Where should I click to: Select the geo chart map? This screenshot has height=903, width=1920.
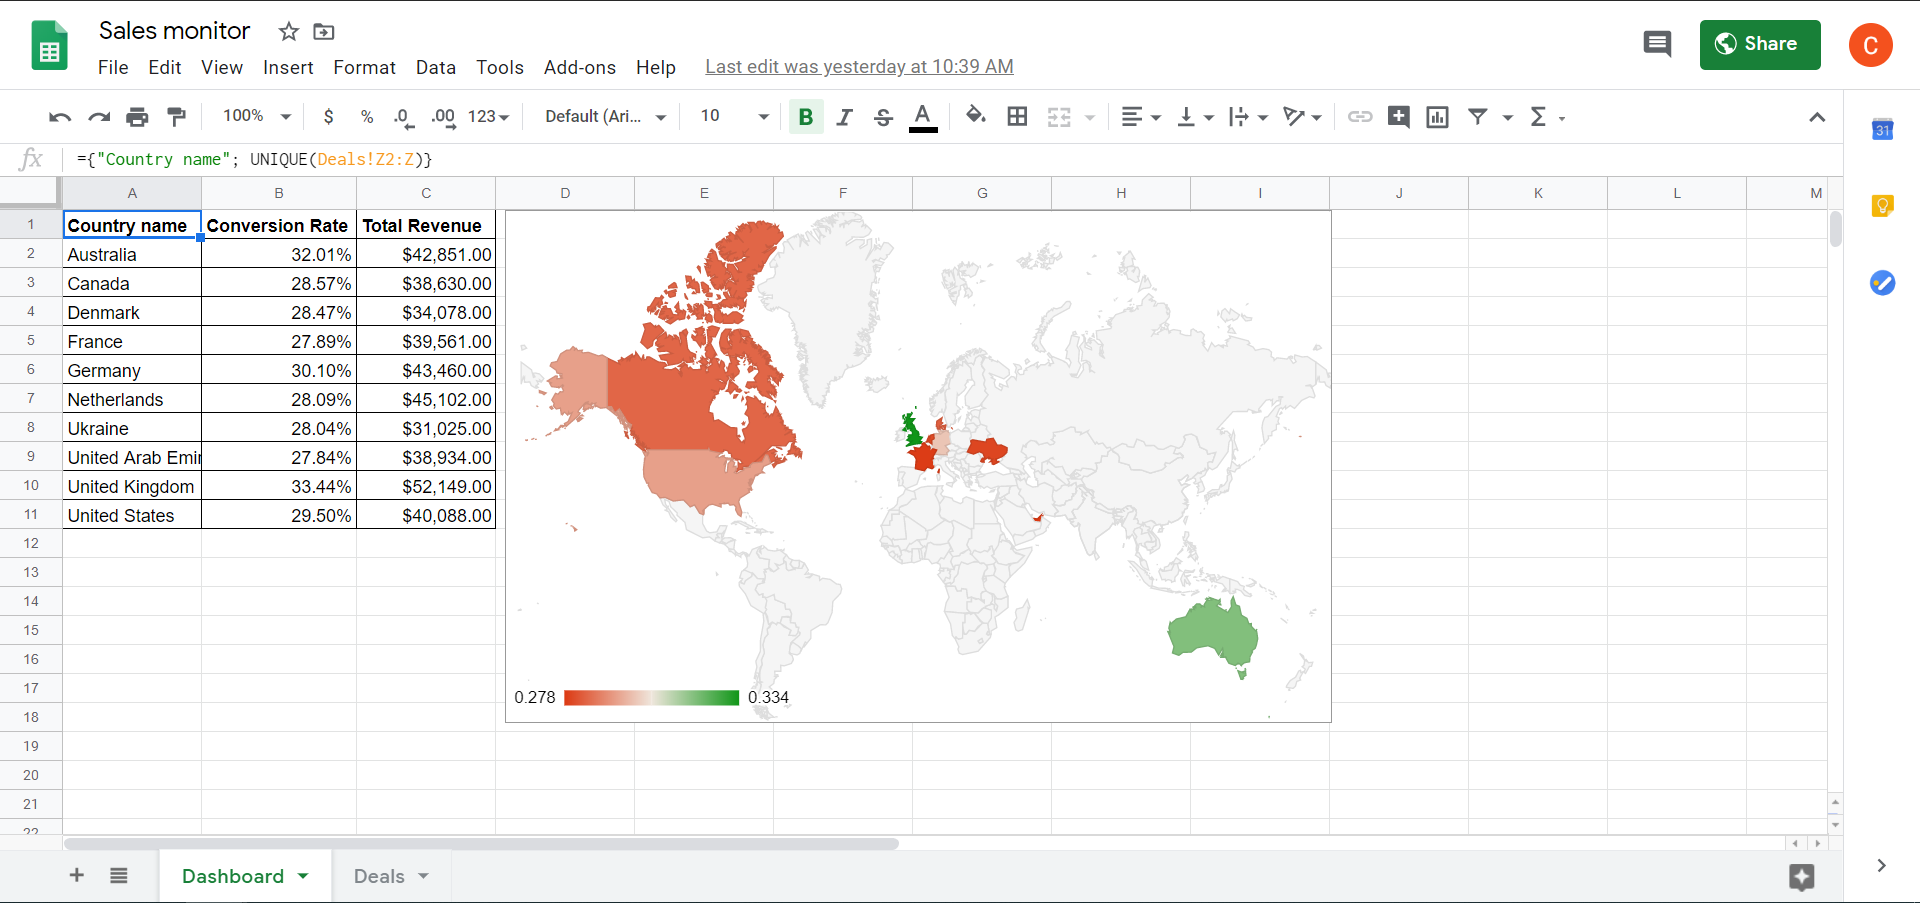pos(918,466)
